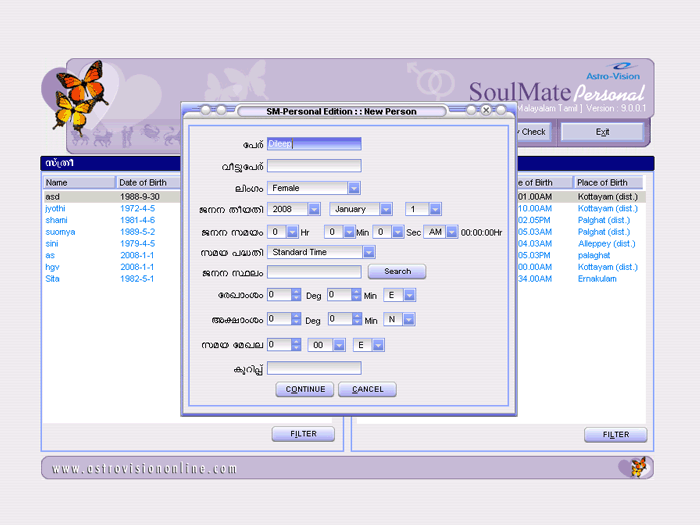This screenshot has width=700, height=525.
Task: Click the Check button in main window
Action: (x=533, y=132)
